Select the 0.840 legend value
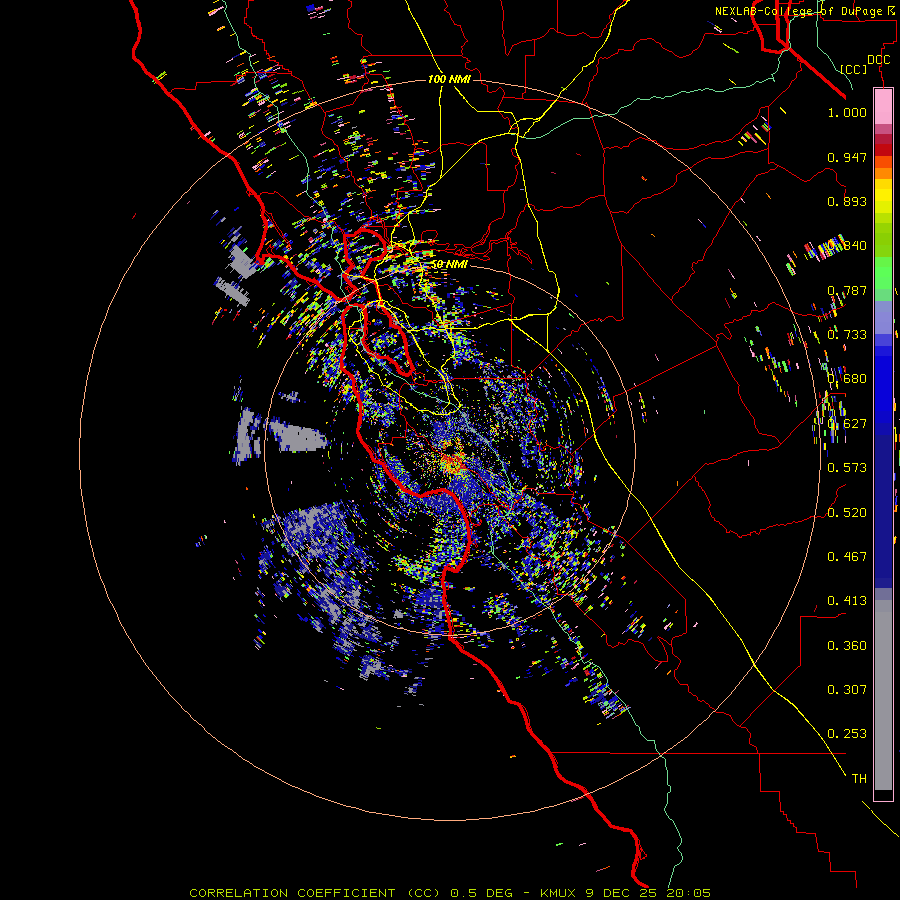The width and height of the screenshot is (900, 900). tap(847, 246)
